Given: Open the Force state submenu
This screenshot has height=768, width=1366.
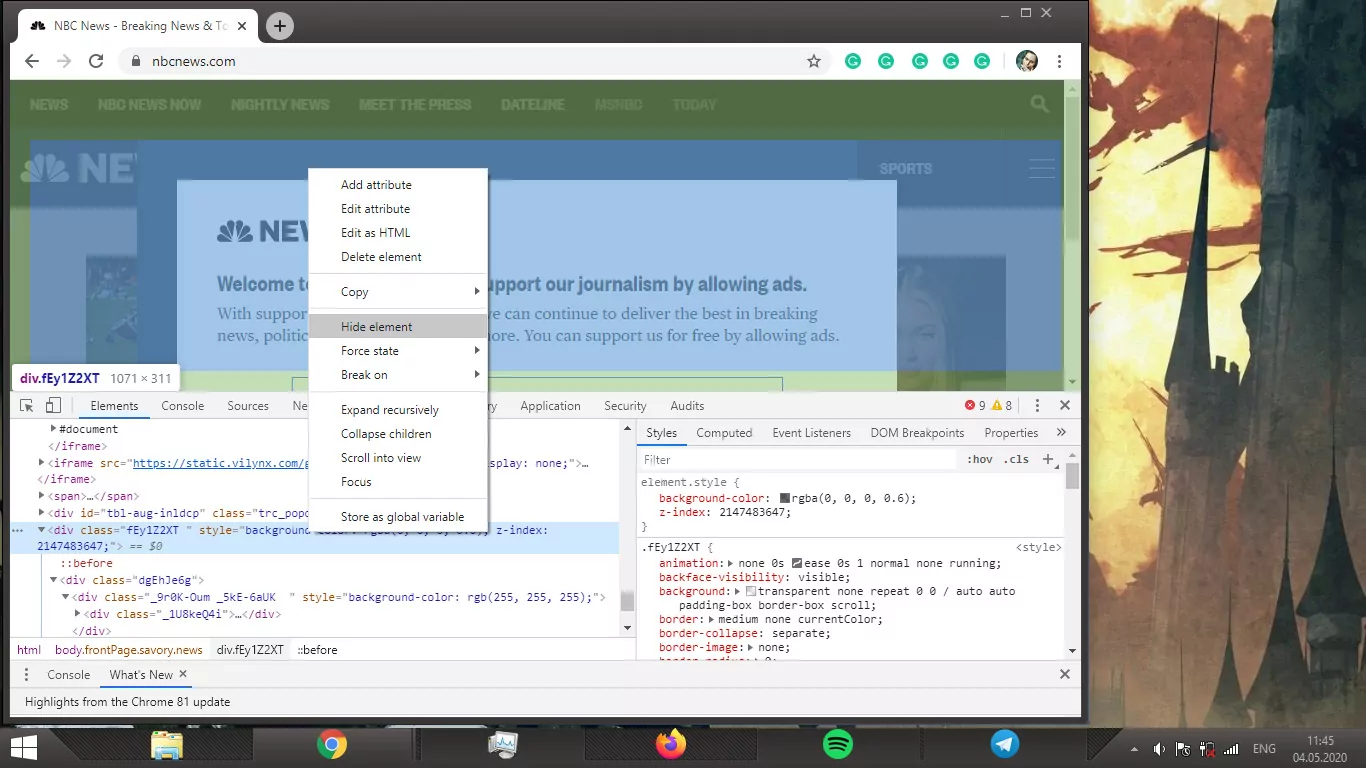Looking at the screenshot, I should click(x=398, y=351).
